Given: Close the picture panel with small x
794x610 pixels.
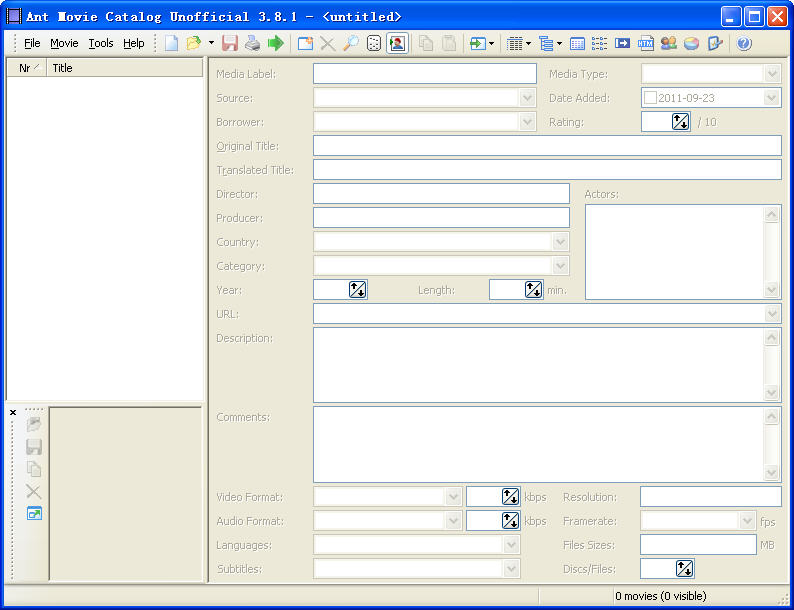Looking at the screenshot, I should tap(13, 412).
